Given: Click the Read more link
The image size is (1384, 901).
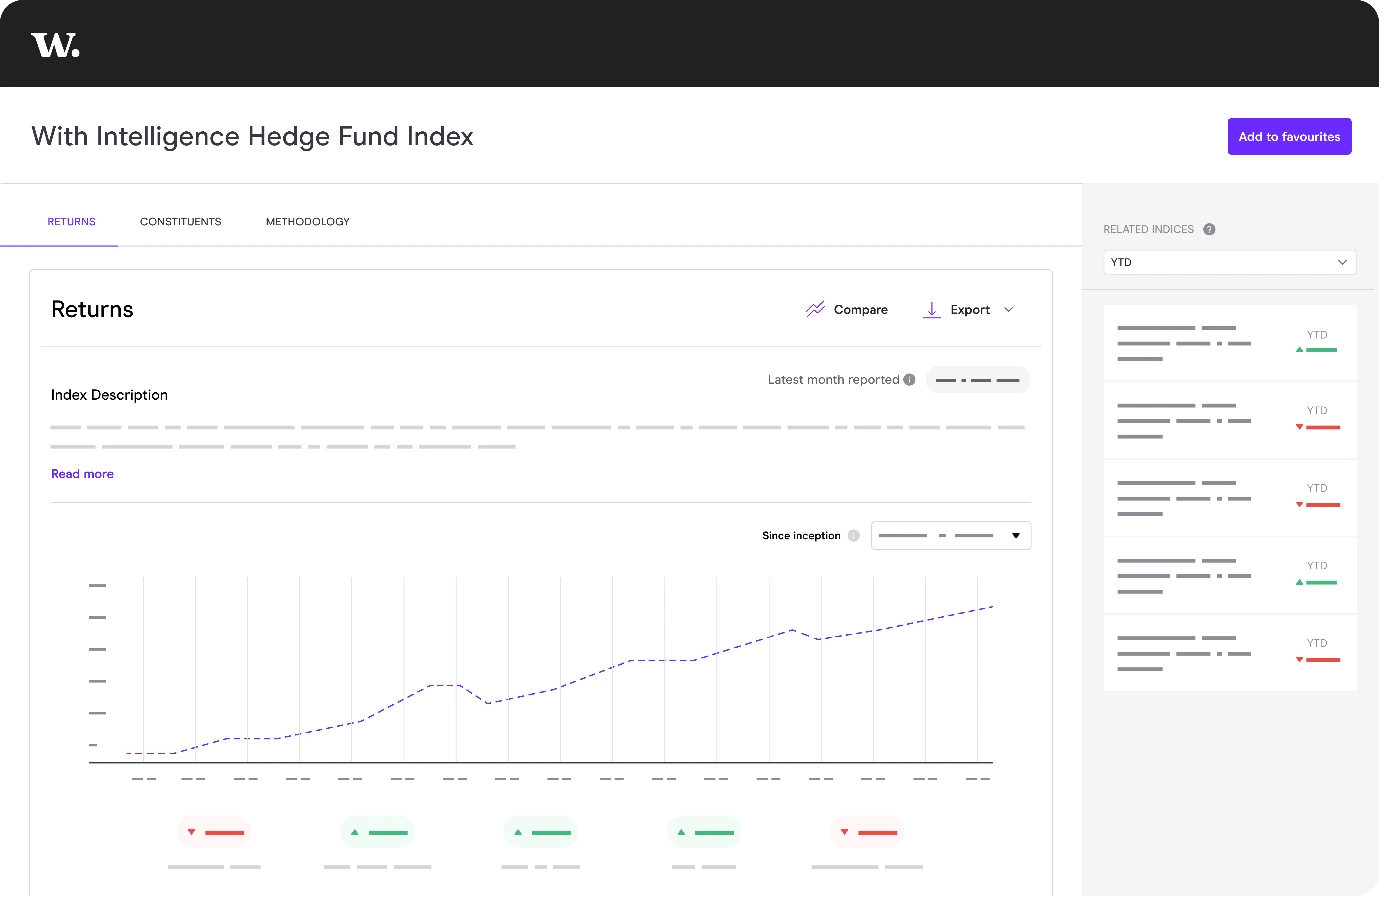Looking at the screenshot, I should point(82,474).
